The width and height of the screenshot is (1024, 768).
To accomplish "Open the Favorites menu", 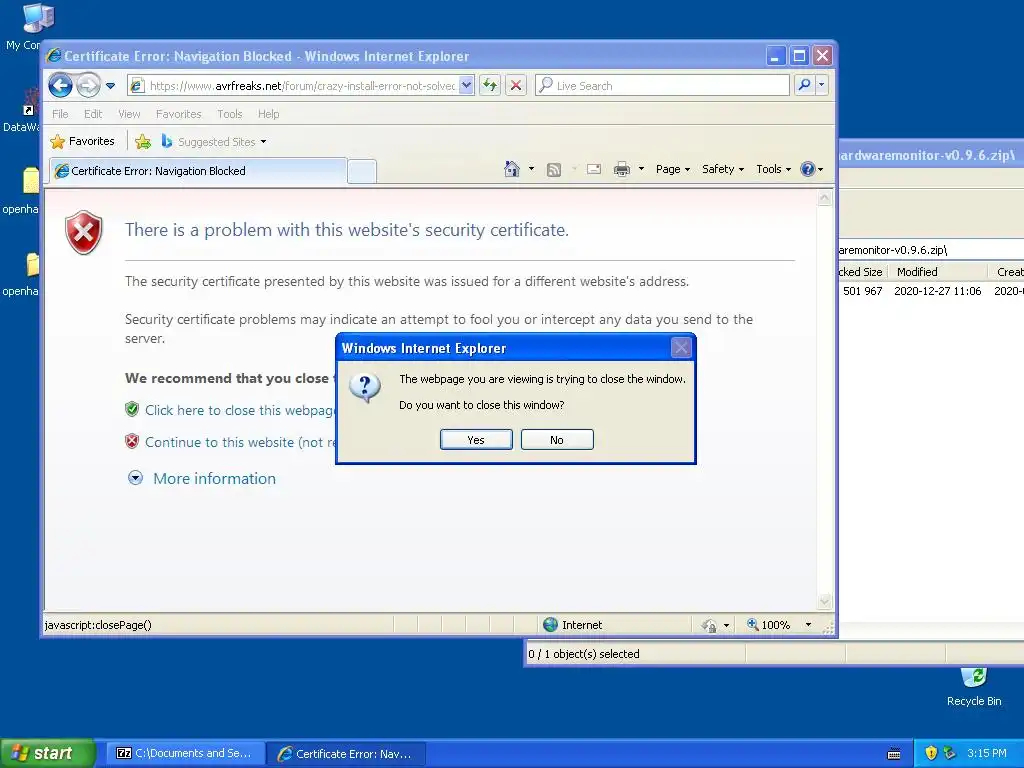I will 178,114.
